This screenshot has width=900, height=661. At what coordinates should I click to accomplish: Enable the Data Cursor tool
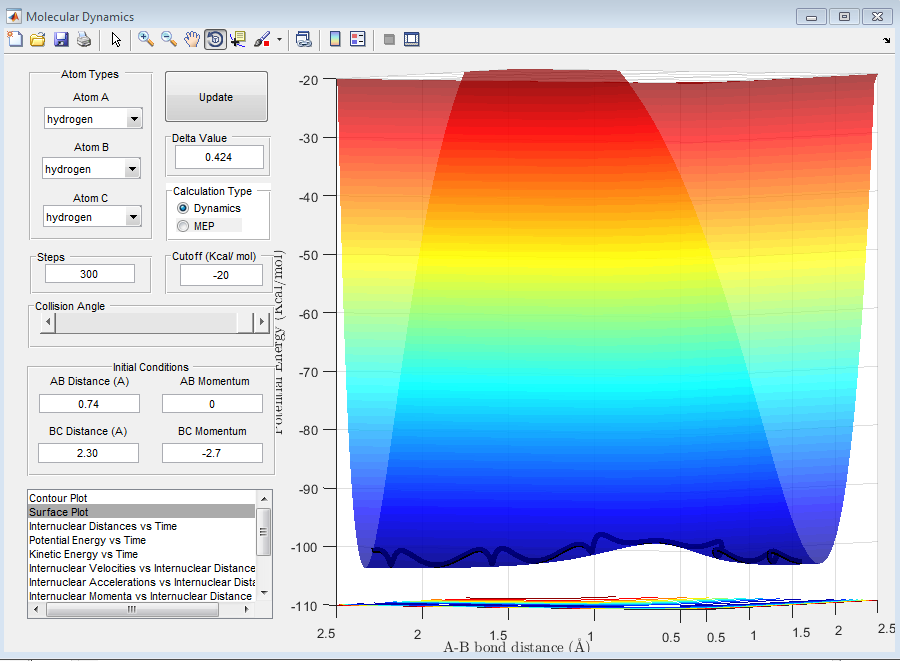[238, 39]
